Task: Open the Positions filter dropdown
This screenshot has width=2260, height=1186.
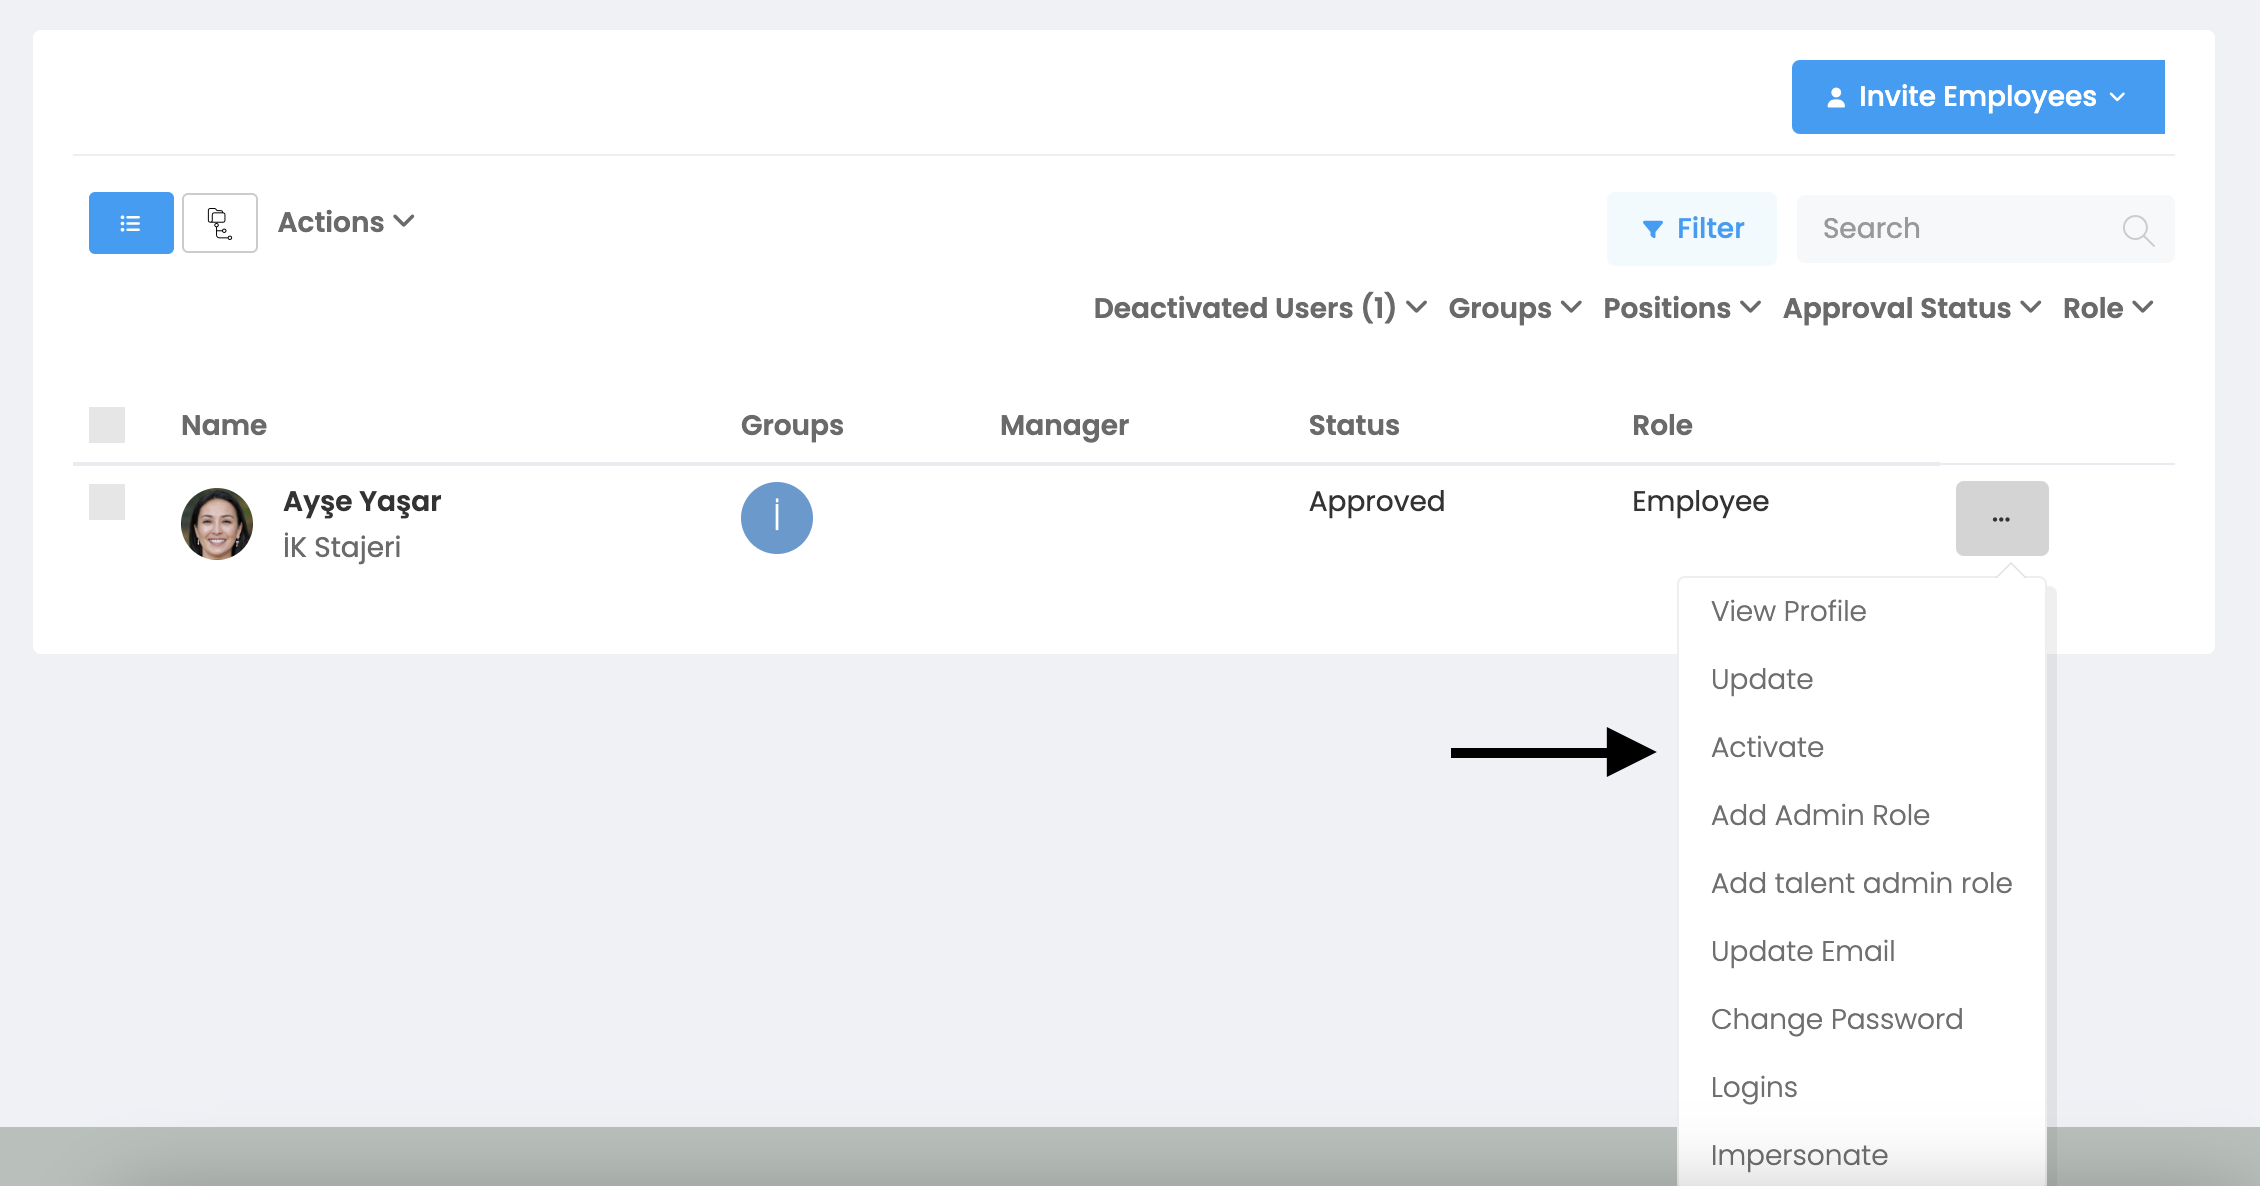Action: [x=1681, y=308]
